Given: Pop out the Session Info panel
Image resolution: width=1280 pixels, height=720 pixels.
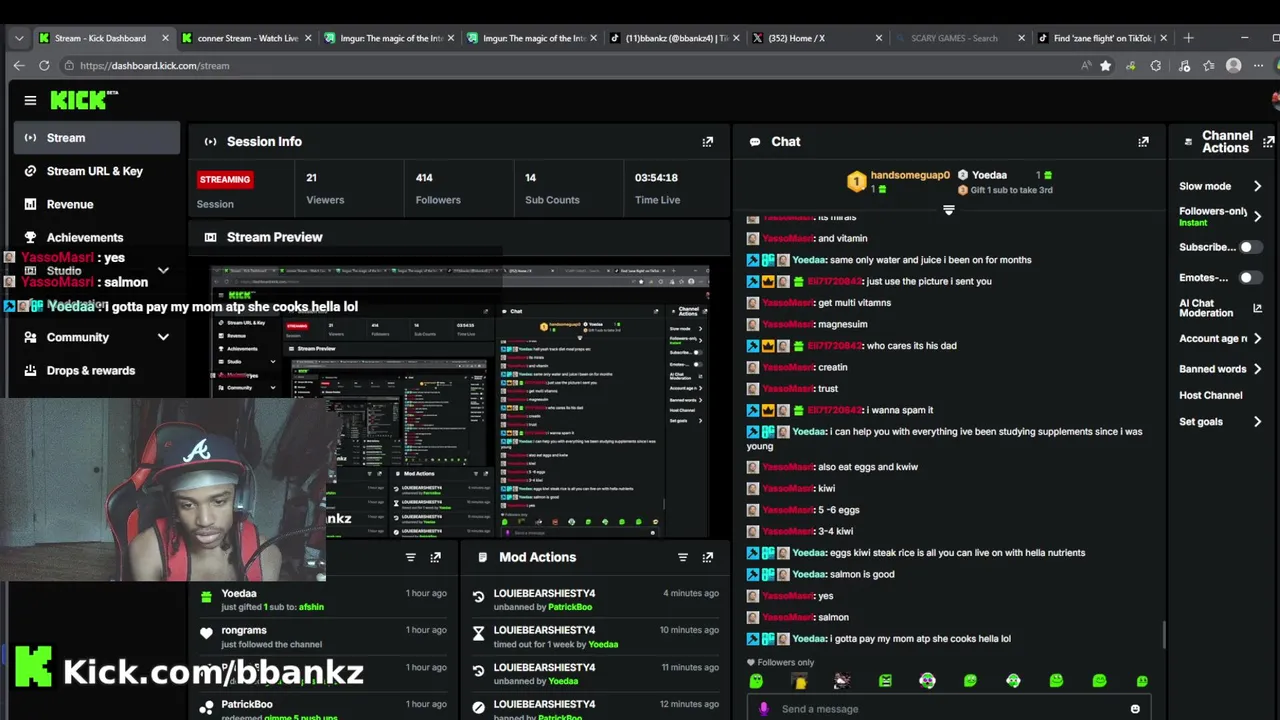Looking at the screenshot, I should 708,142.
